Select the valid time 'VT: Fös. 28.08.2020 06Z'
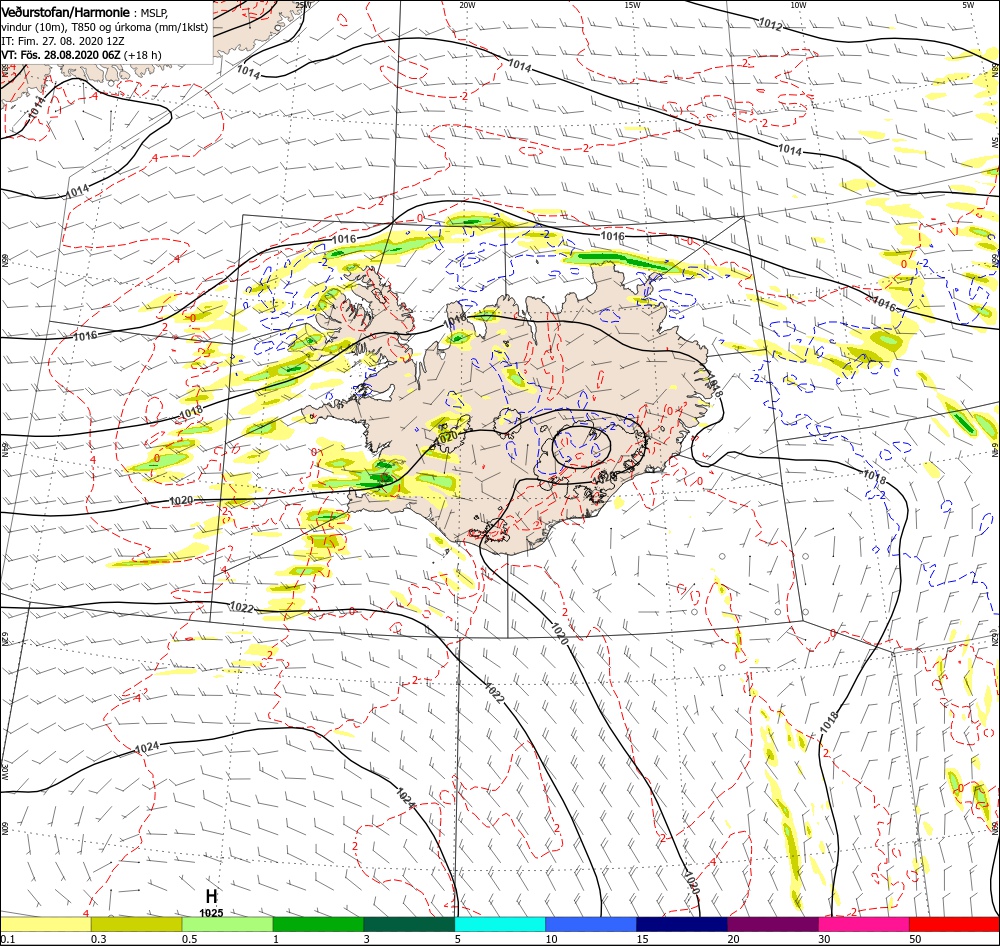Image resolution: width=1000 pixels, height=946 pixels. pos(61,55)
